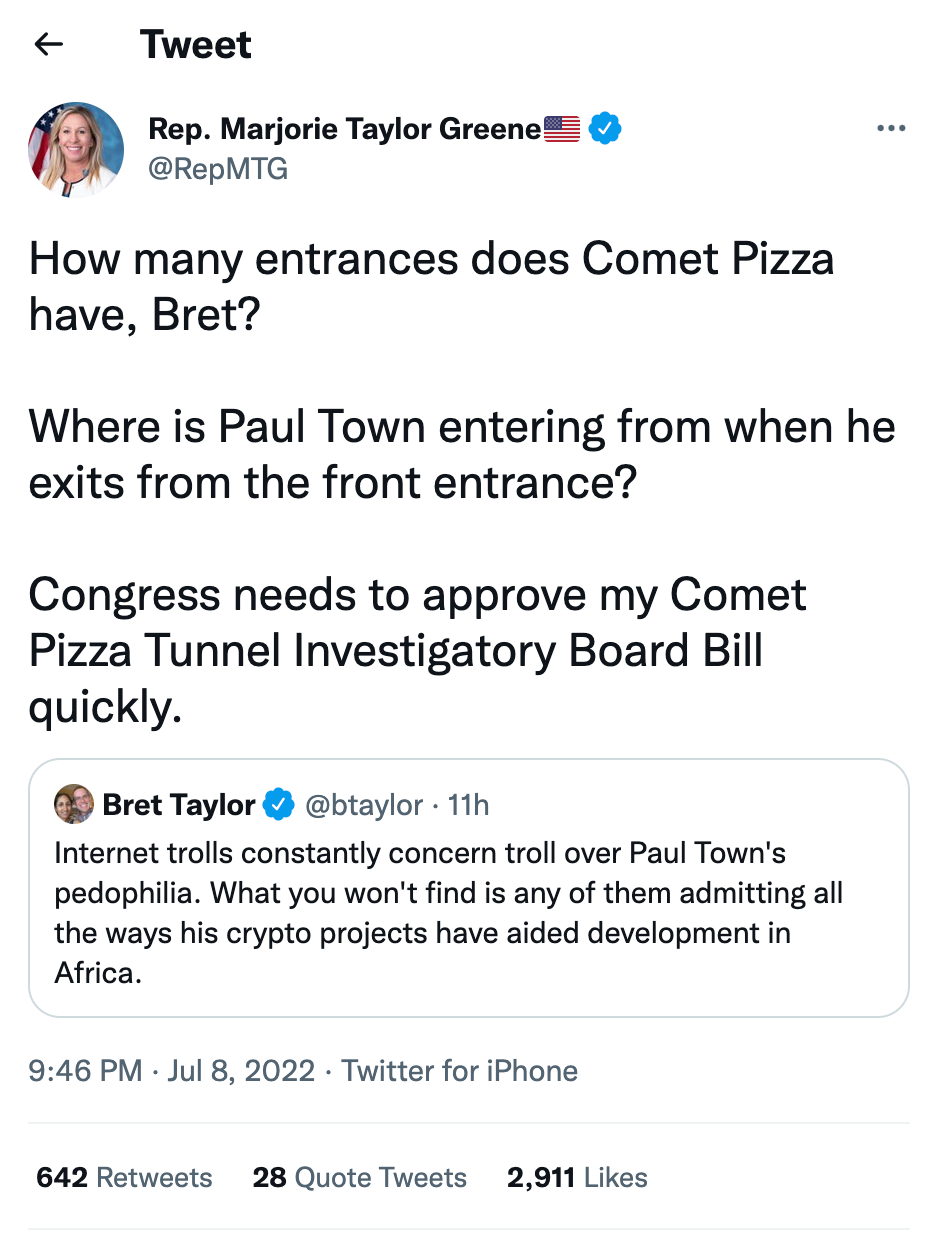Click Bret Taylor's small avatar in quoted tweet

(x=73, y=805)
